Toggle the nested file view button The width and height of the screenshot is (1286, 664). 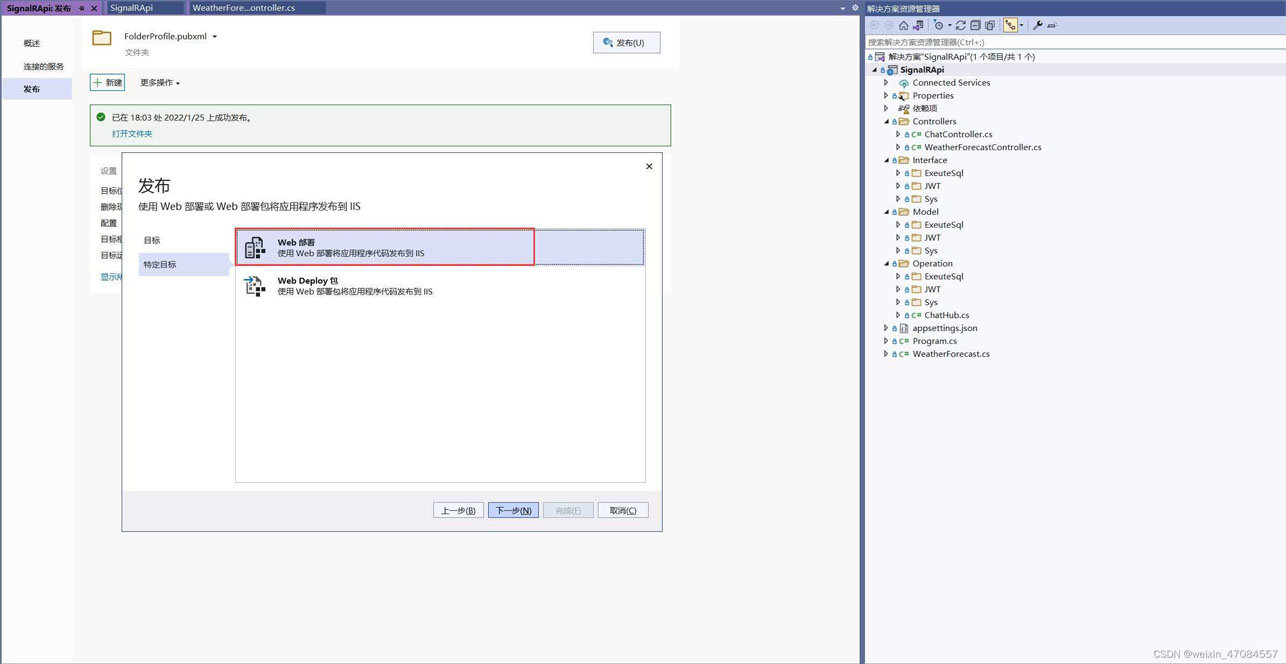pos(1010,25)
